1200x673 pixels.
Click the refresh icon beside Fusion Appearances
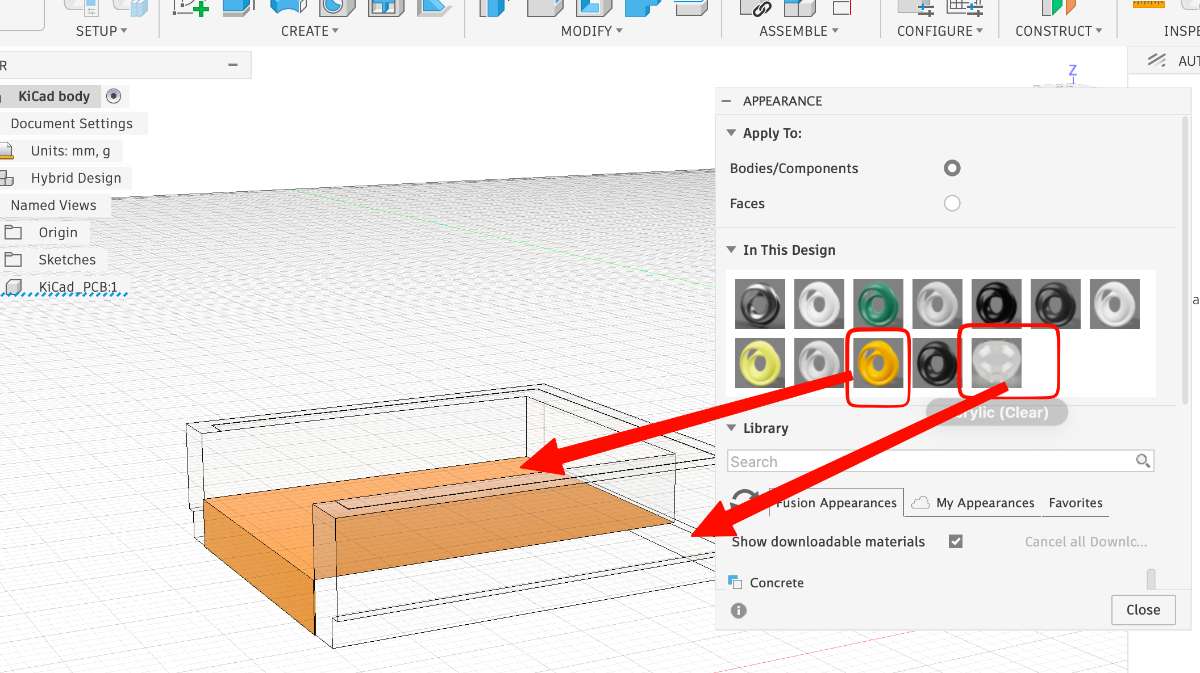tap(745, 500)
